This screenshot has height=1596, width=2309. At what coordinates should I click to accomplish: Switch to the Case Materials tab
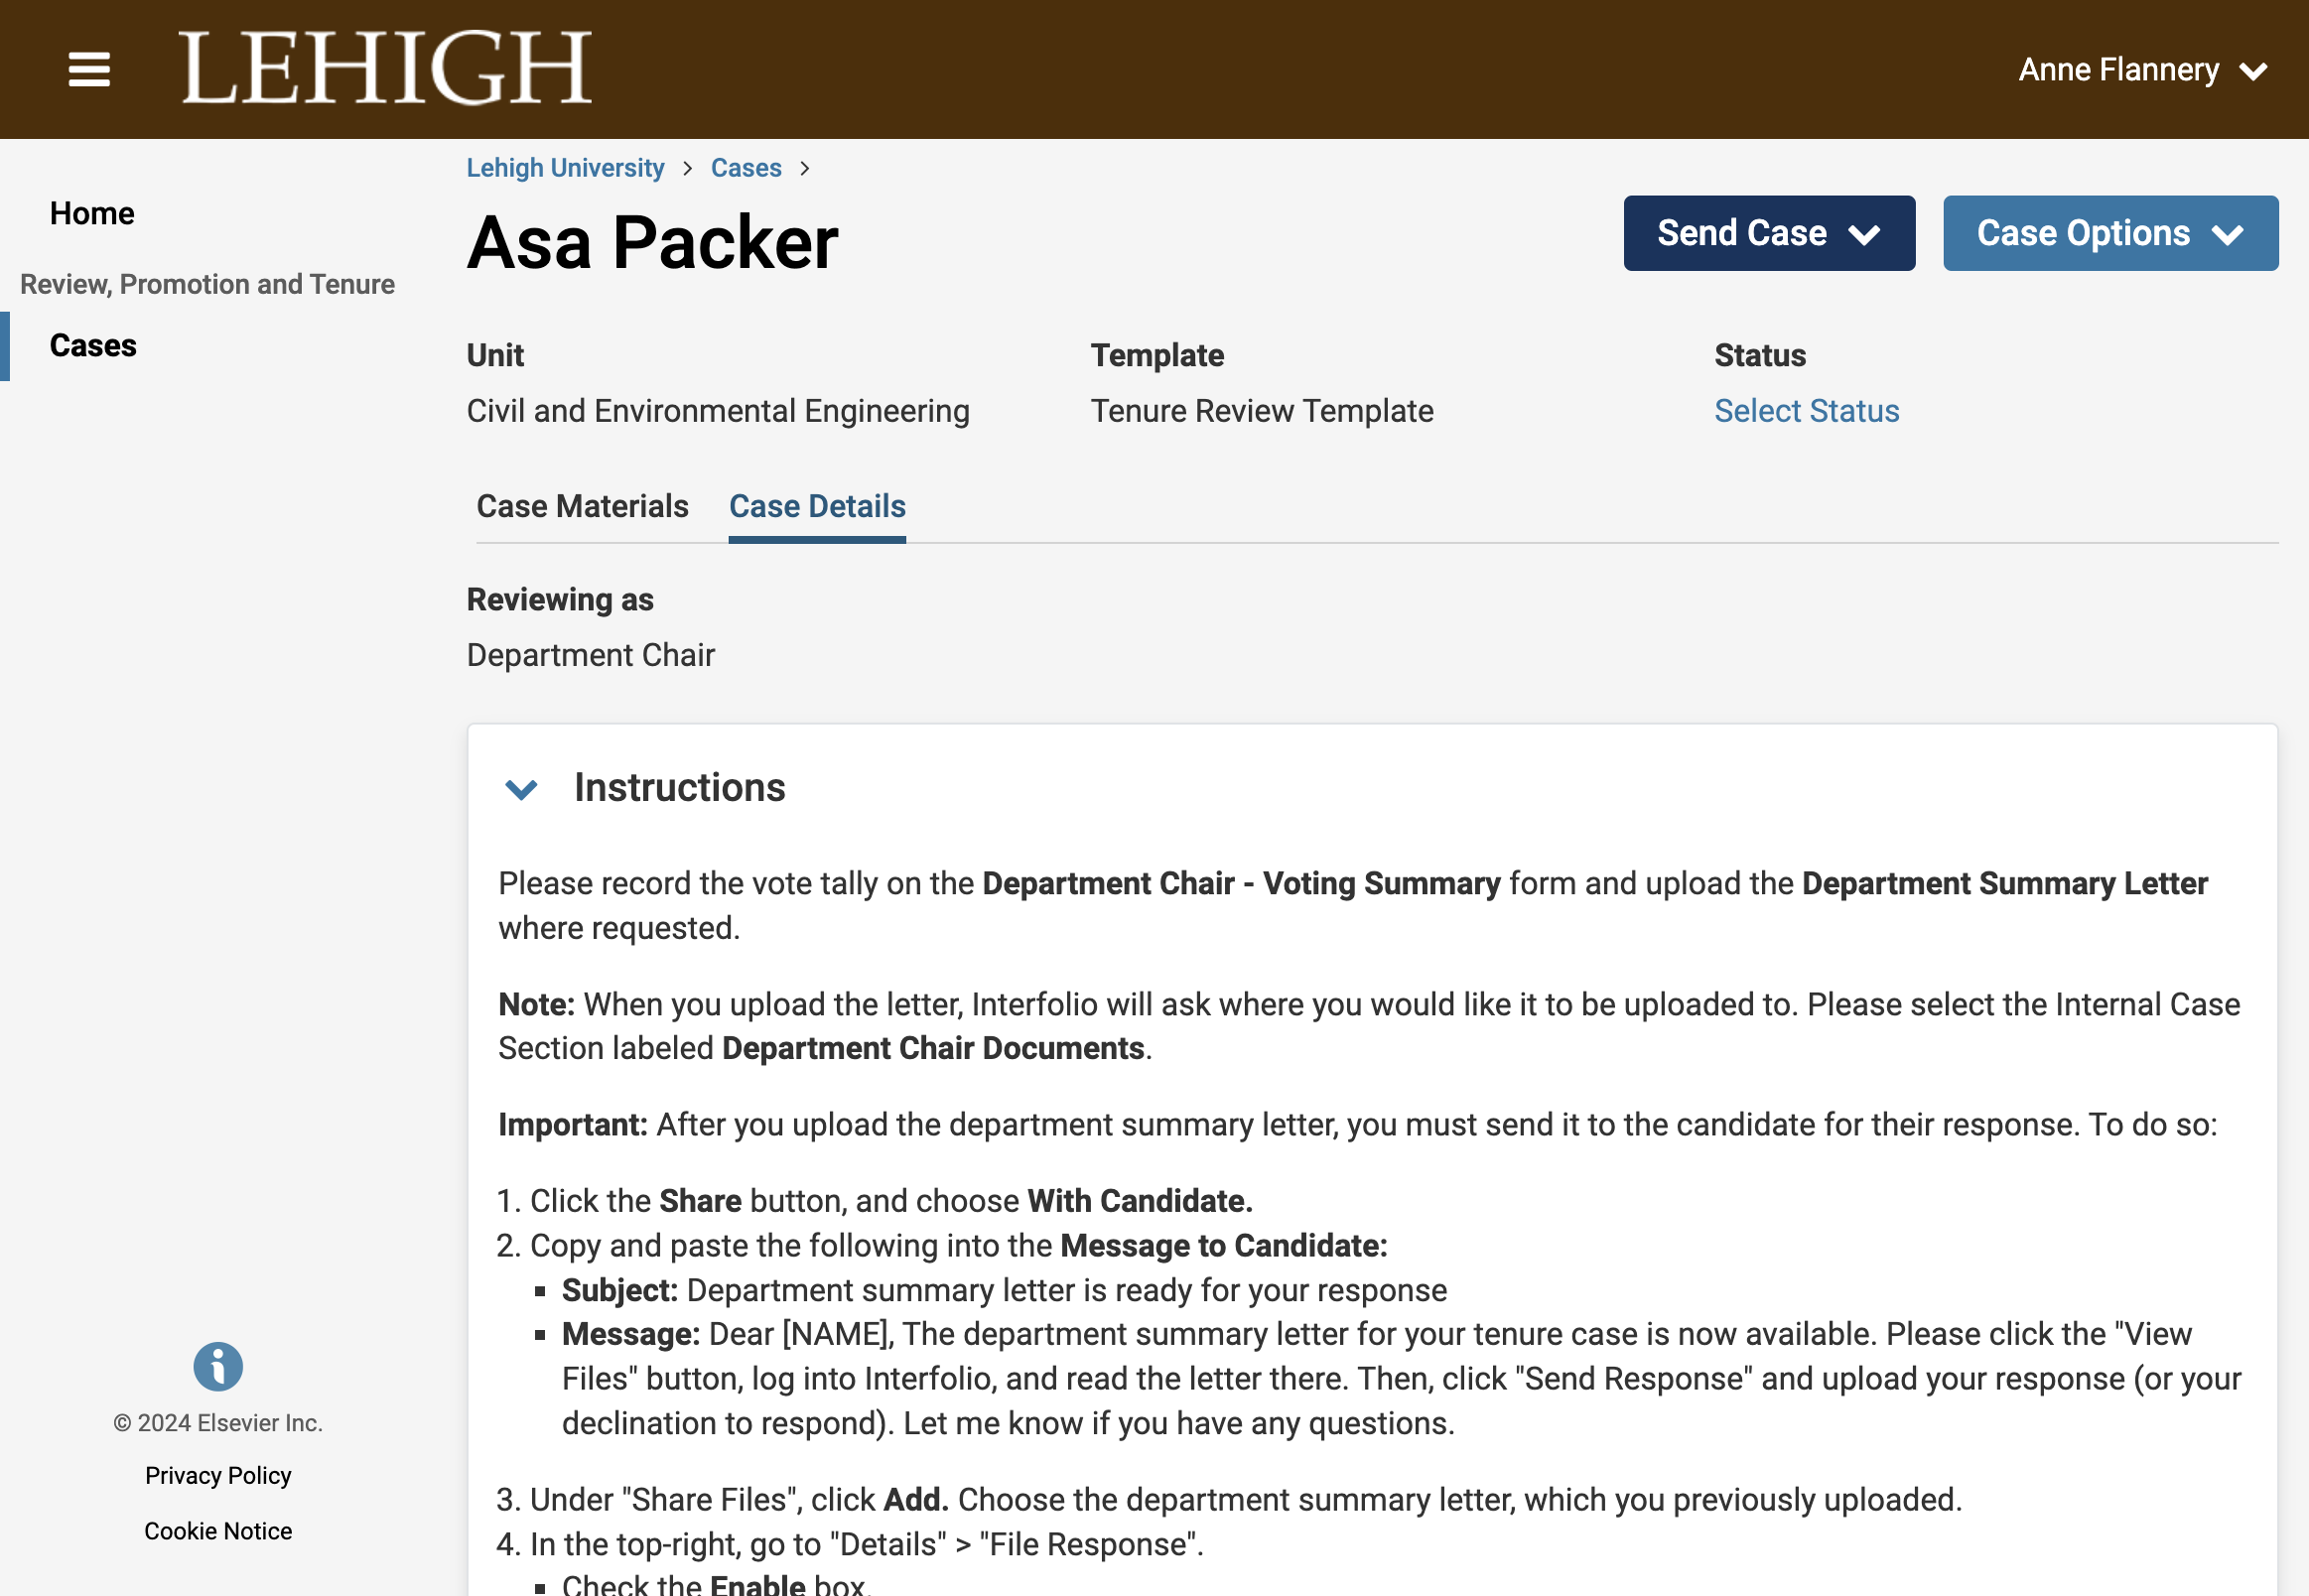(582, 506)
